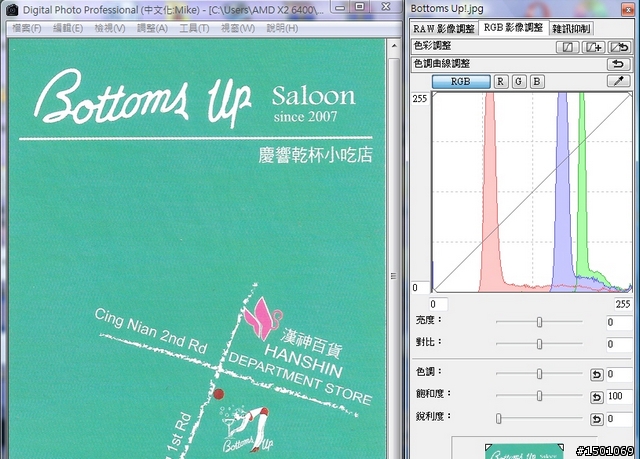Select the G channel button

point(519,82)
